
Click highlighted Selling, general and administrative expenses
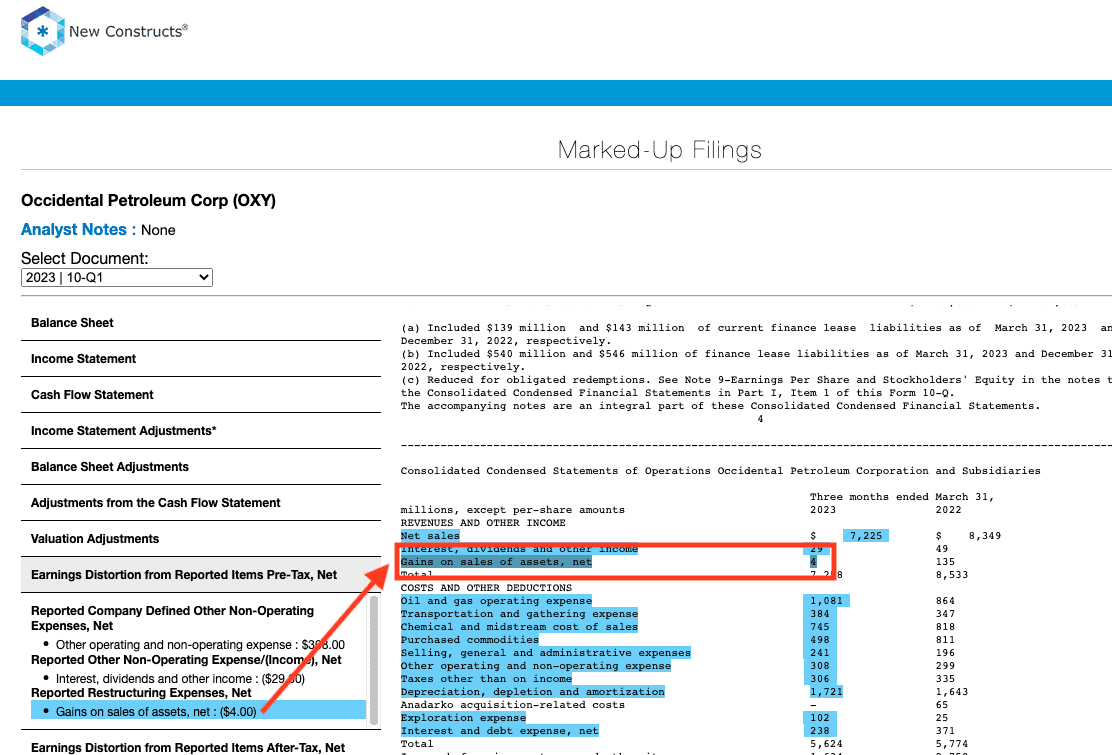click(x=545, y=653)
